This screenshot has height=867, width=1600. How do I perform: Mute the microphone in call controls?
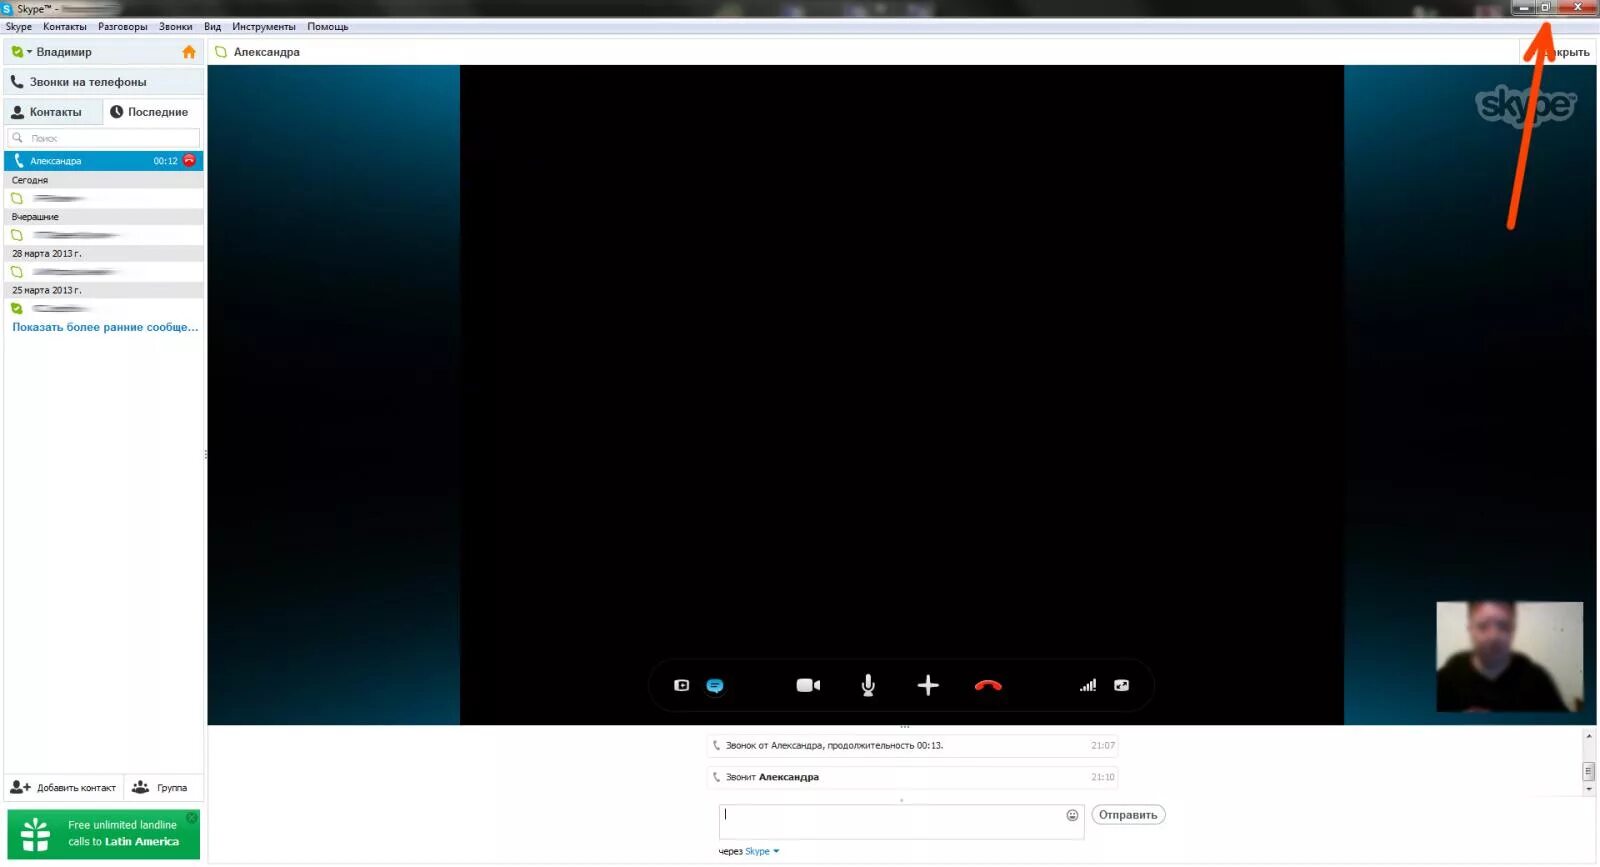[868, 686]
